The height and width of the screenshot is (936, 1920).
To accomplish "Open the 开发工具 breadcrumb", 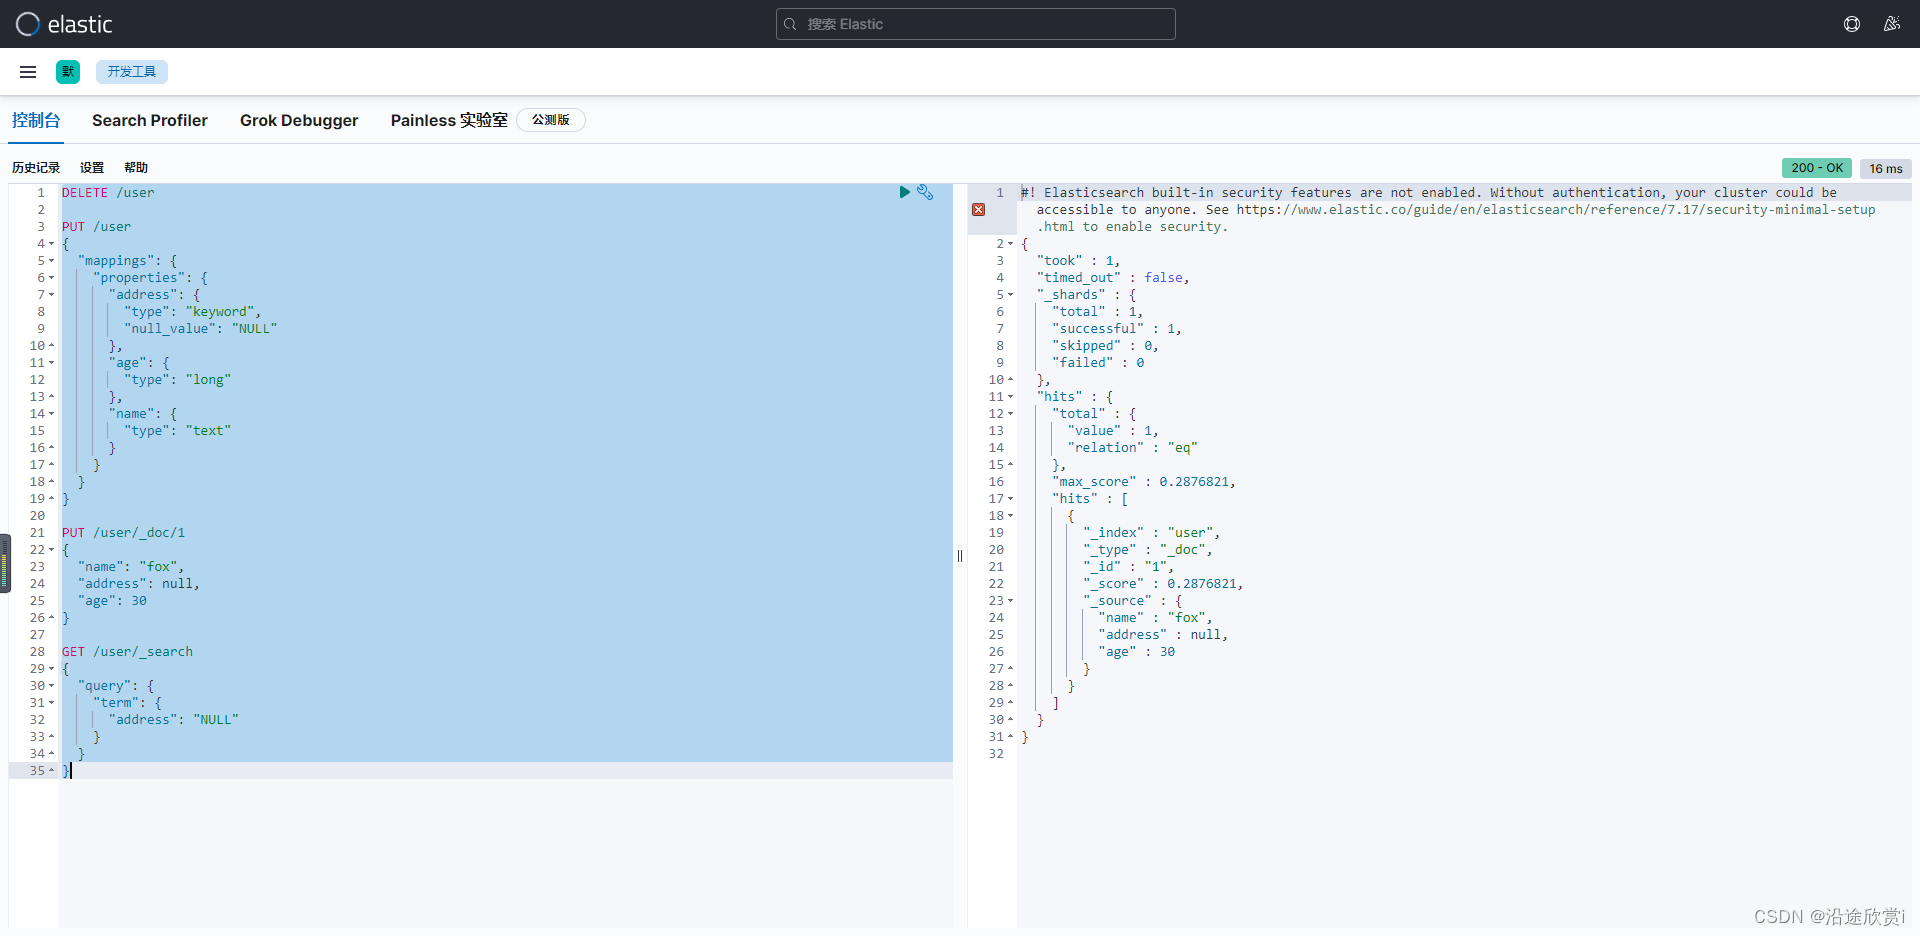I will click(132, 72).
